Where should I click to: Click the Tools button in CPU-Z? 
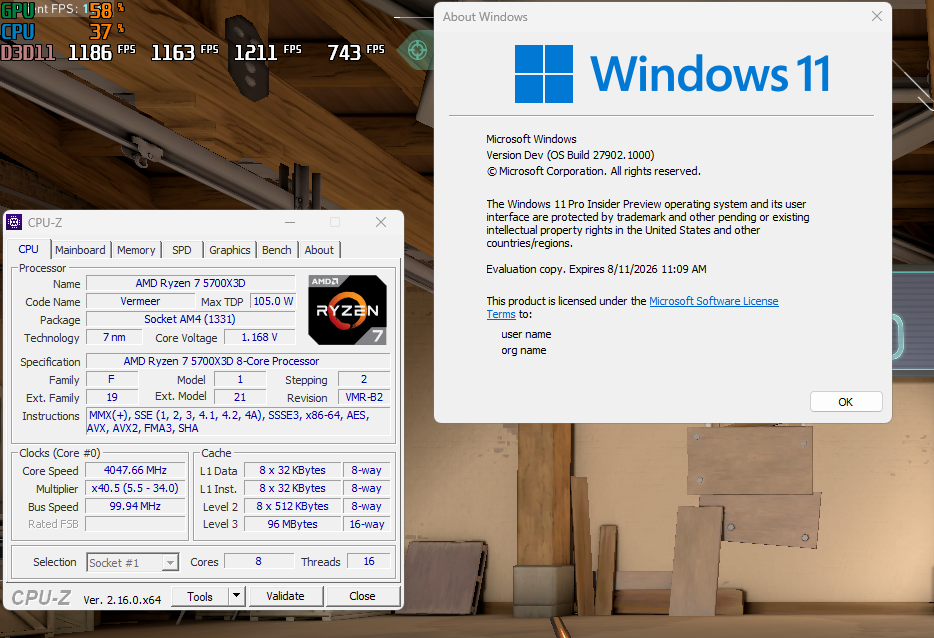click(x=200, y=596)
